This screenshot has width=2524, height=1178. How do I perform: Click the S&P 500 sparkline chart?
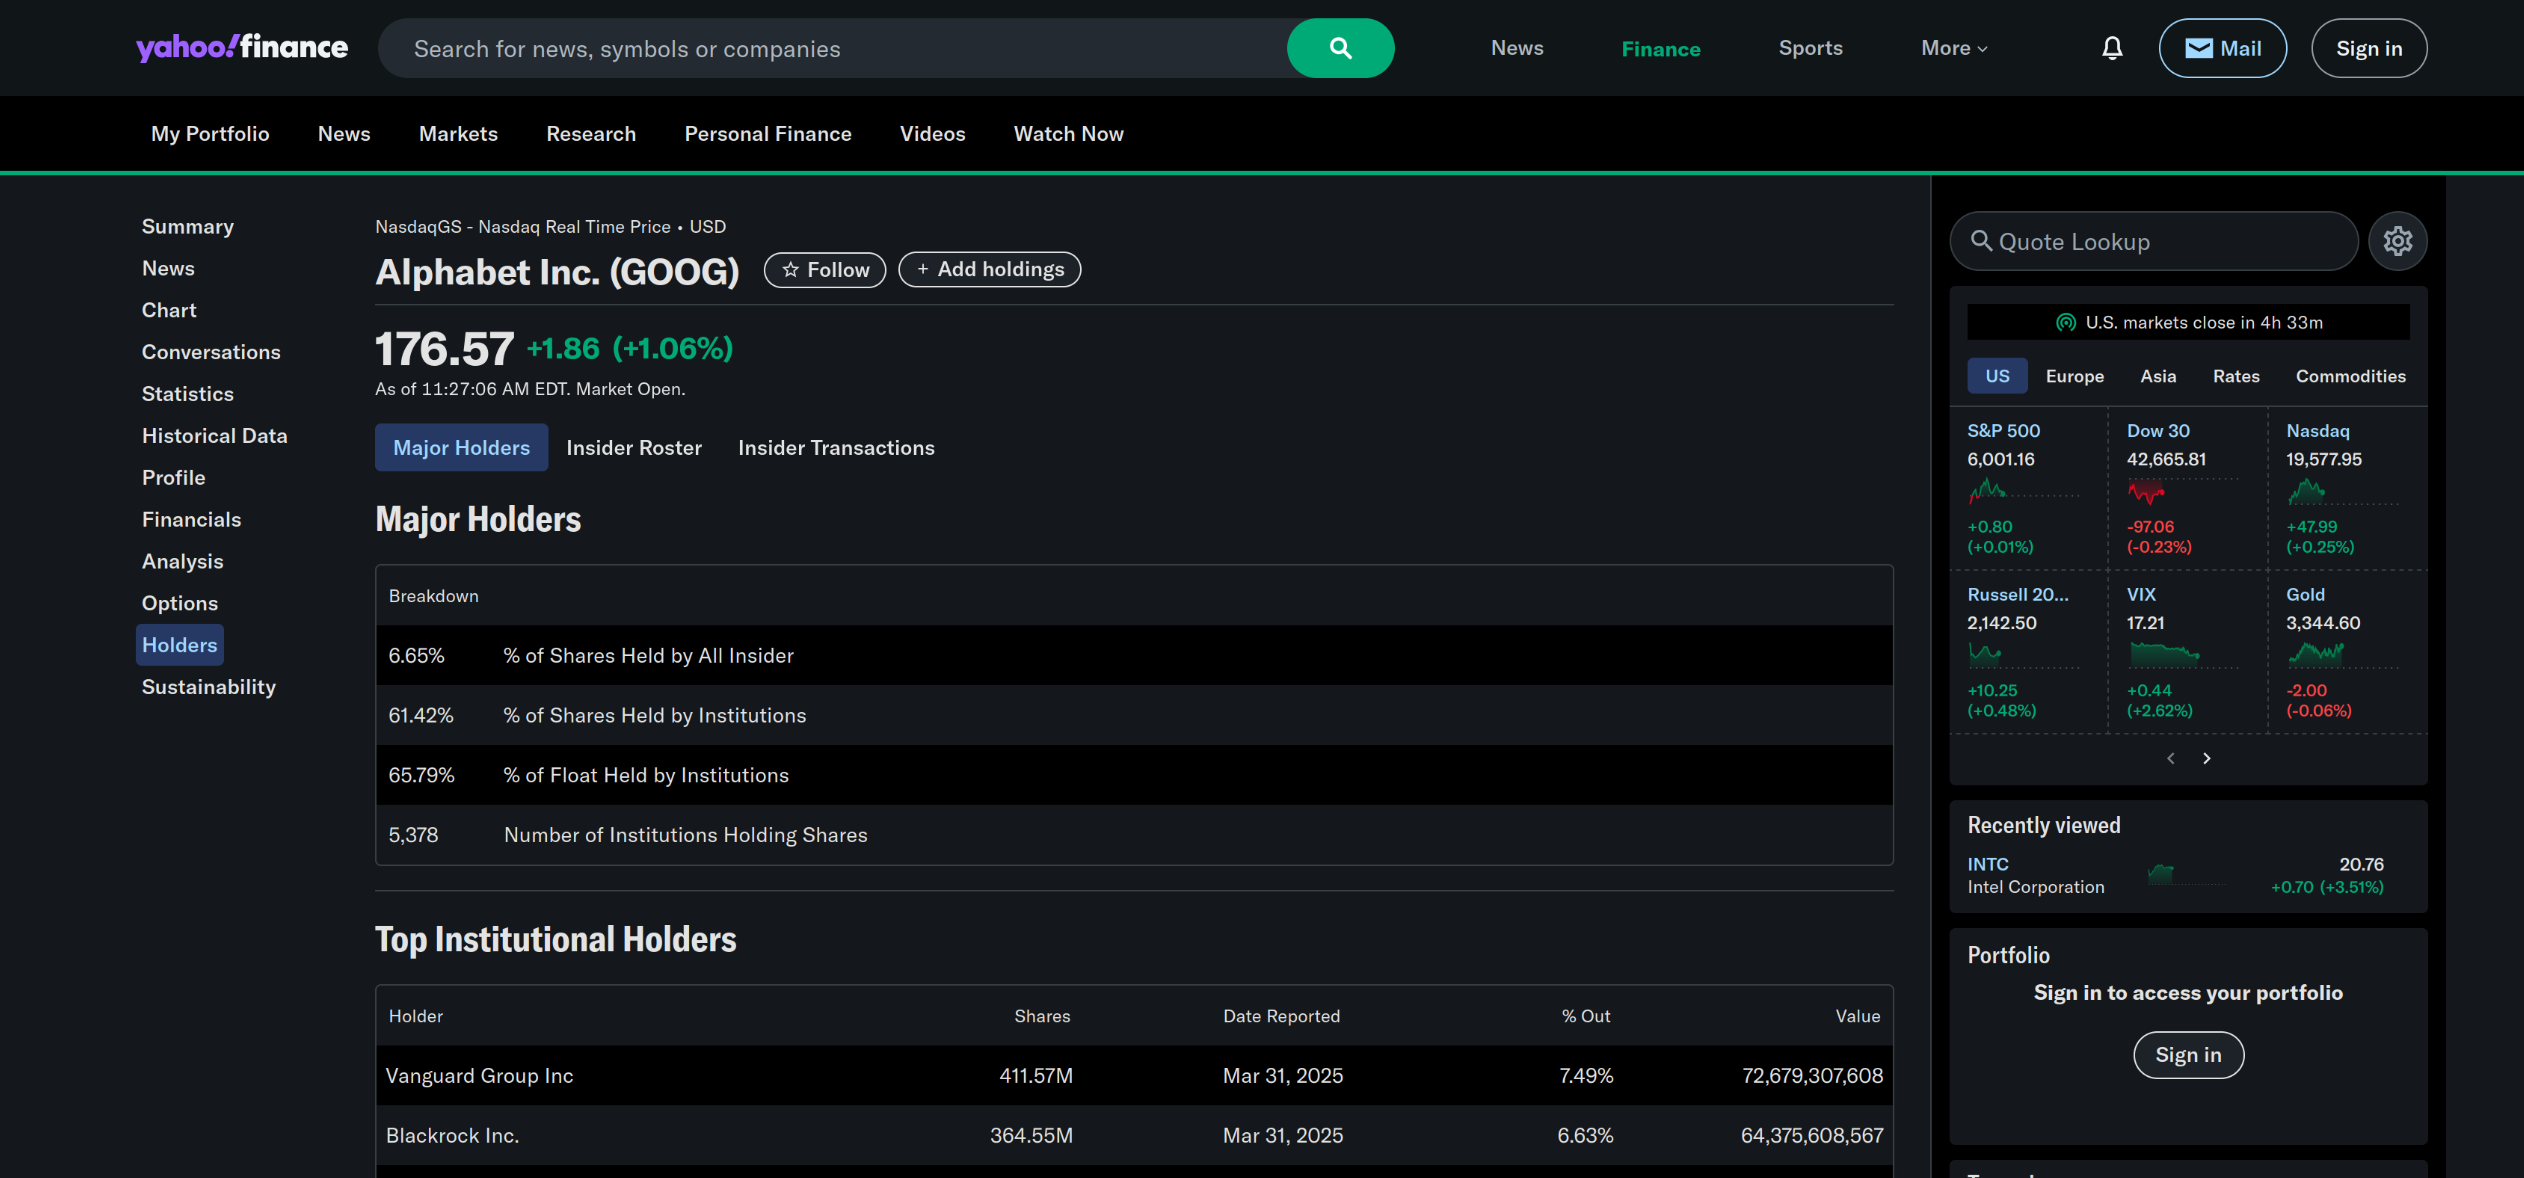click(x=2023, y=491)
